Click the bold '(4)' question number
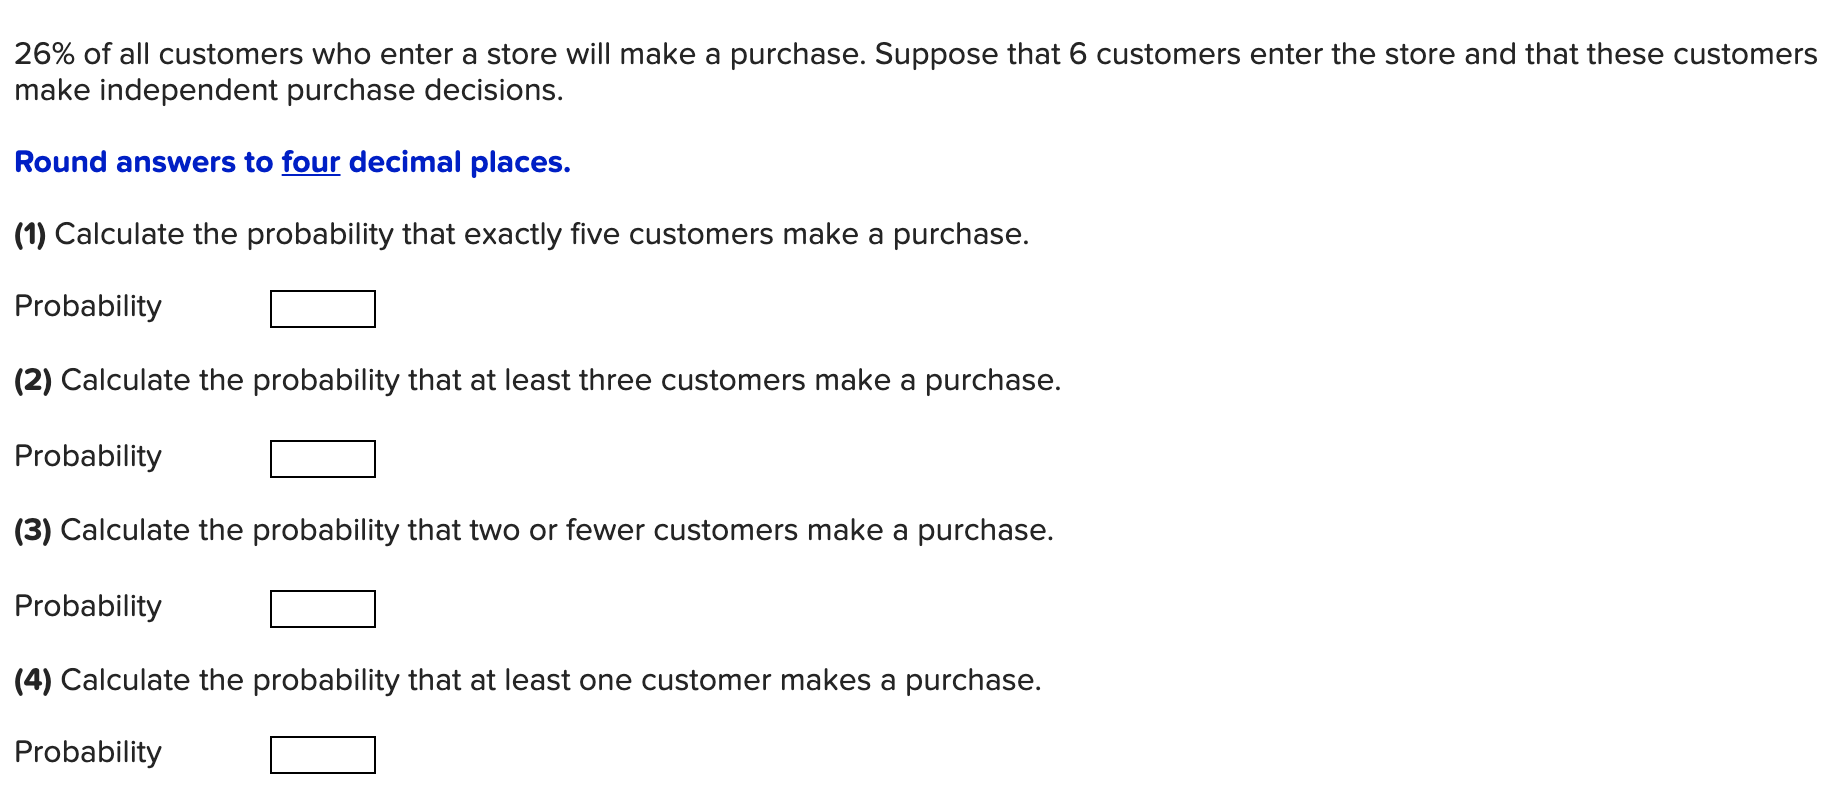 pos(34,680)
